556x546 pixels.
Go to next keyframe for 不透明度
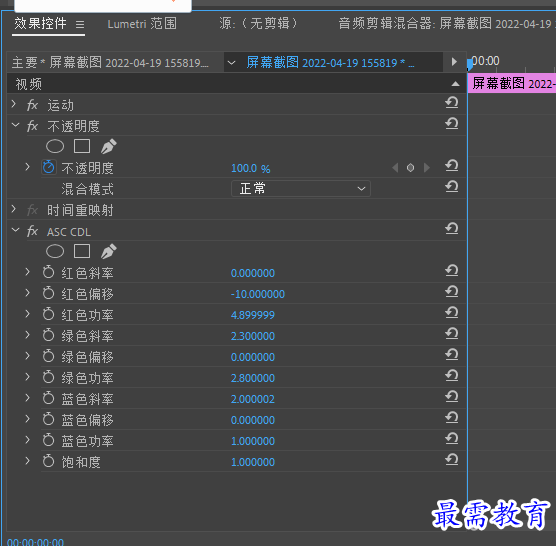tap(427, 167)
